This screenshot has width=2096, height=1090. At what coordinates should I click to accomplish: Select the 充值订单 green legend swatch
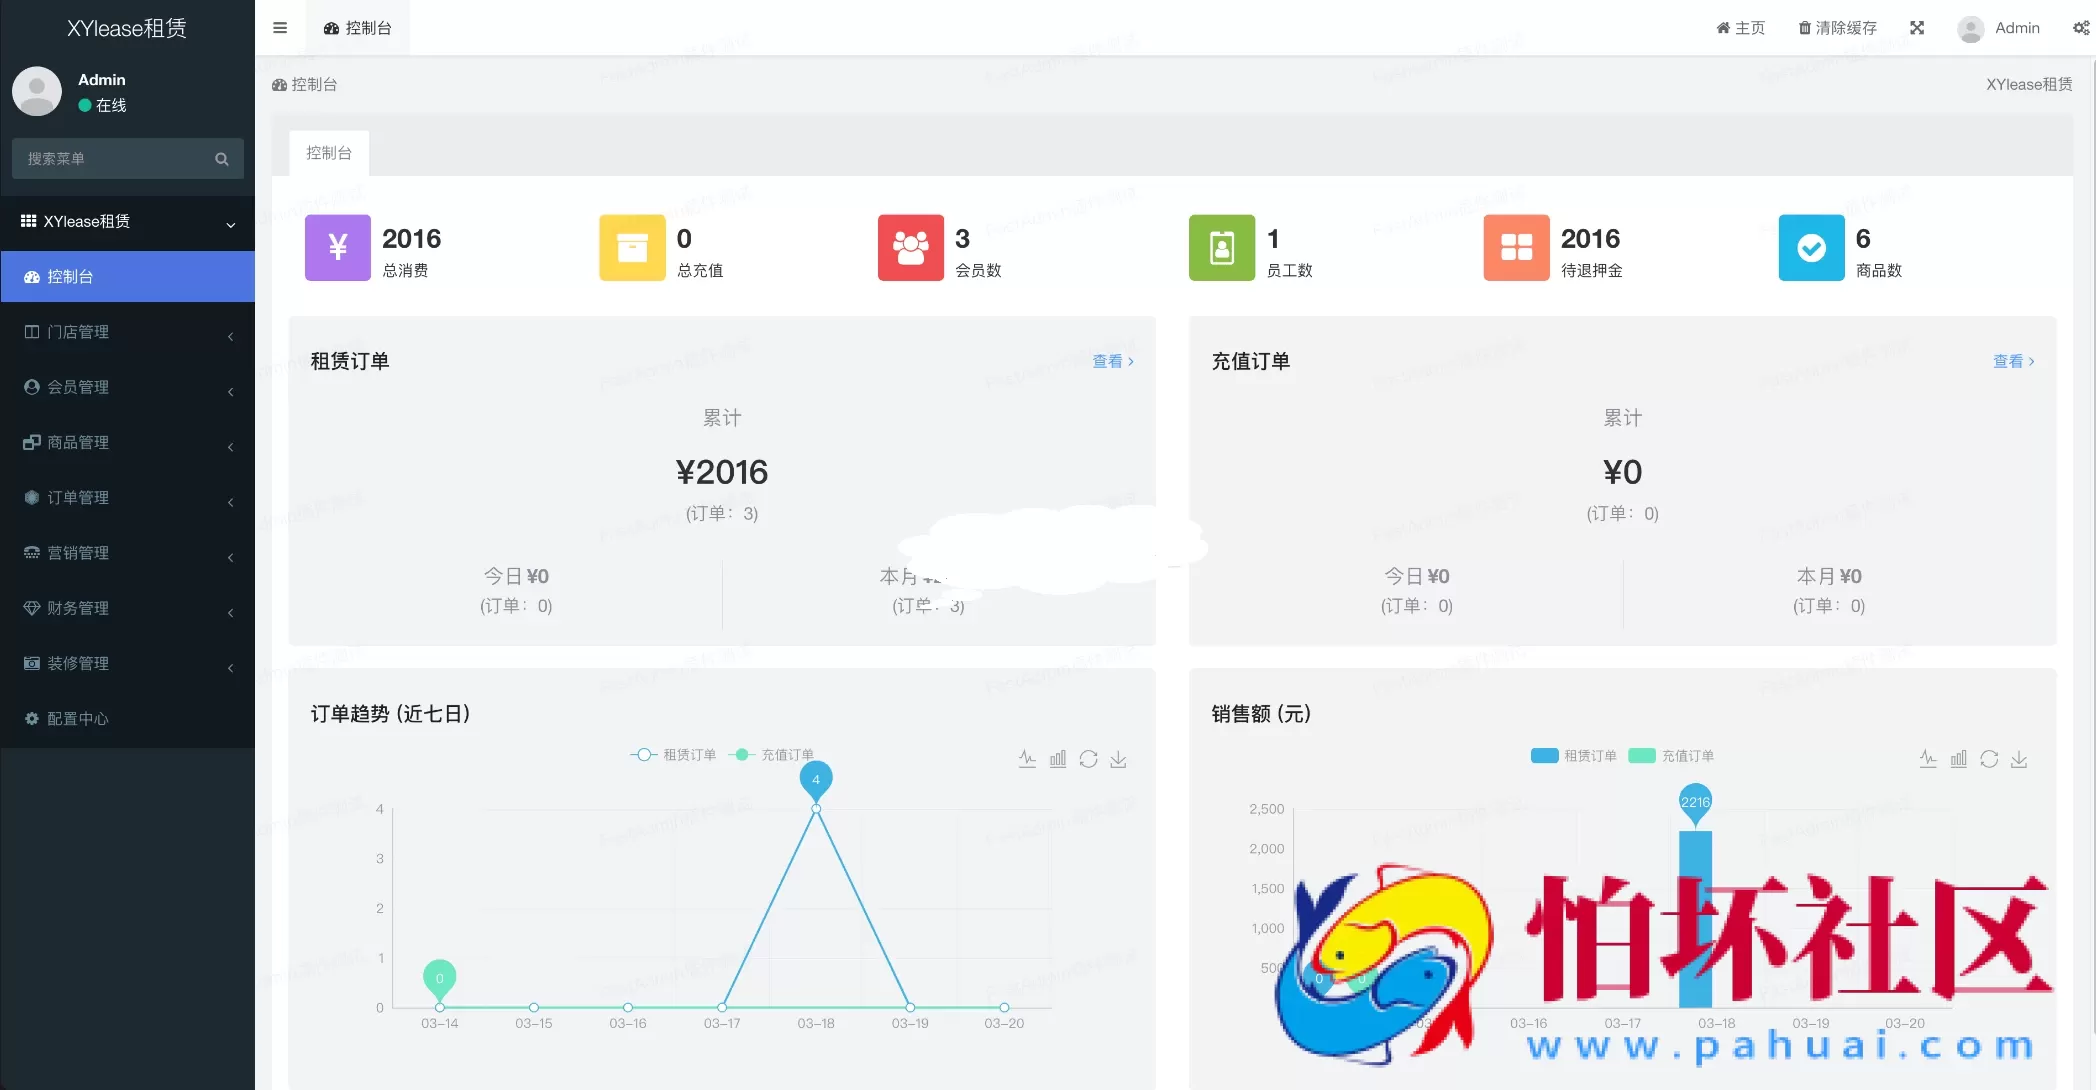coord(1640,755)
